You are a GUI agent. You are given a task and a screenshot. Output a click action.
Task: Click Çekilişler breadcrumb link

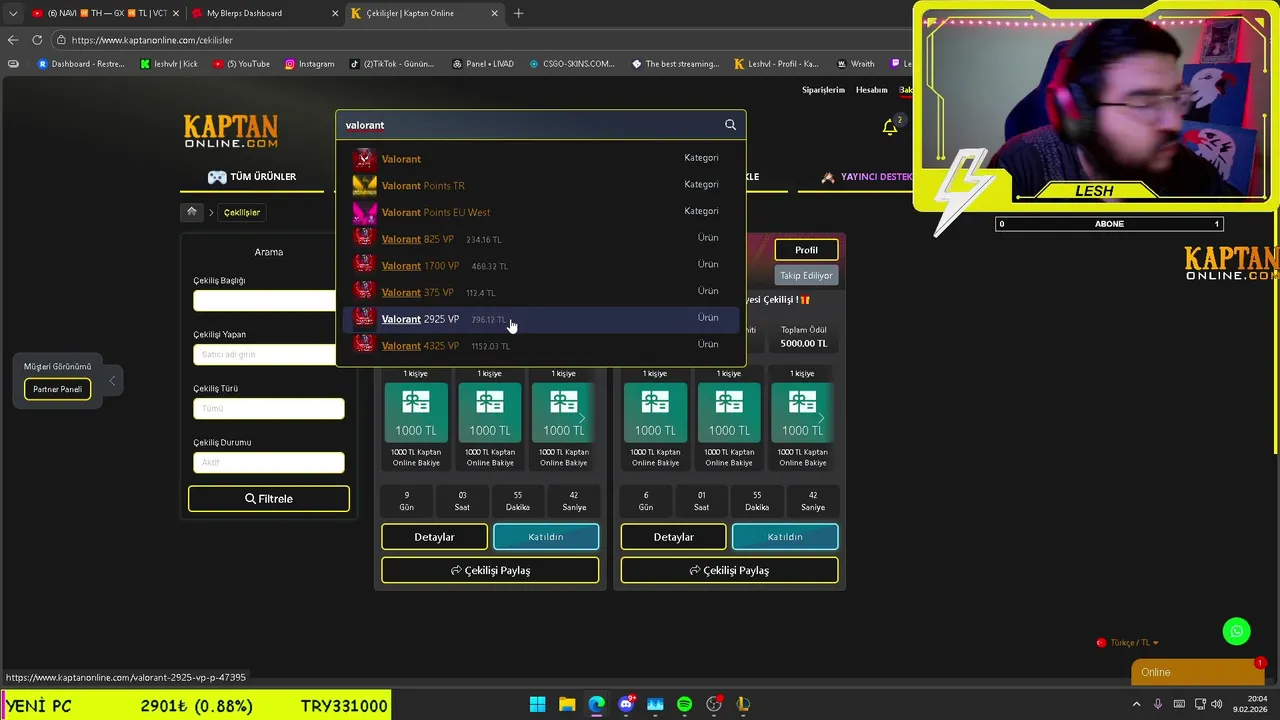point(241,212)
